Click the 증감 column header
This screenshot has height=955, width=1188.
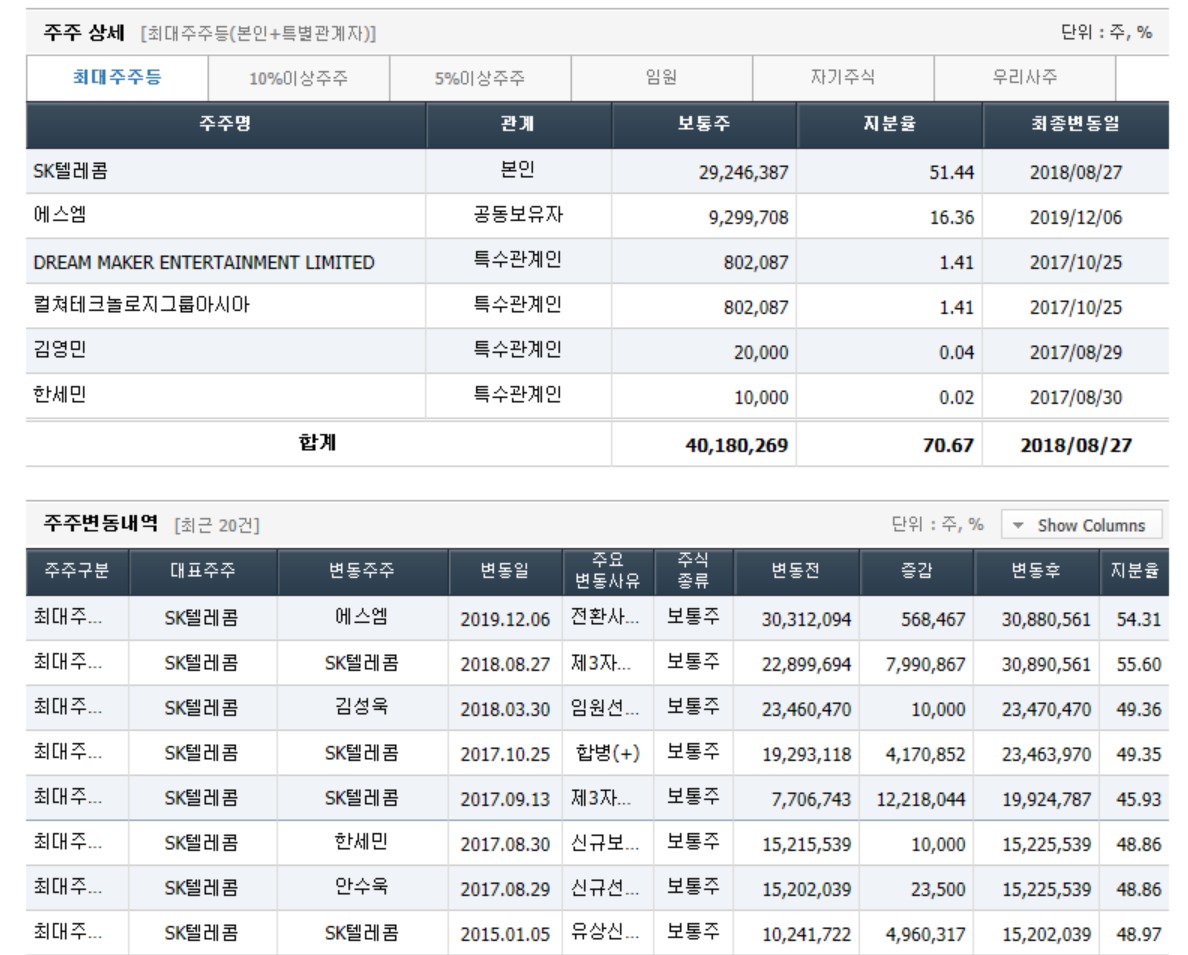tap(917, 571)
